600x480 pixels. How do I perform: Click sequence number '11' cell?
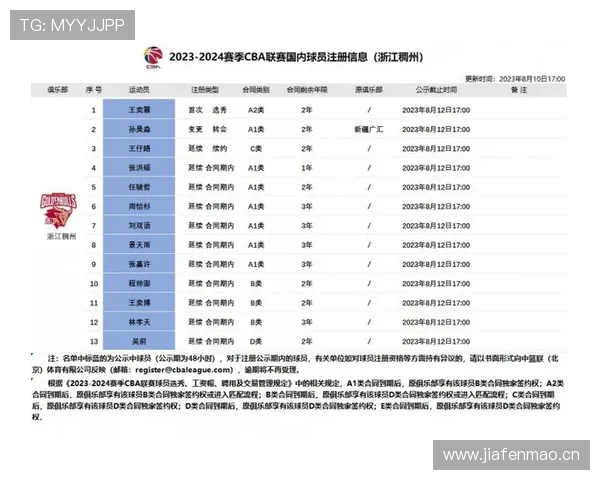pos(94,303)
